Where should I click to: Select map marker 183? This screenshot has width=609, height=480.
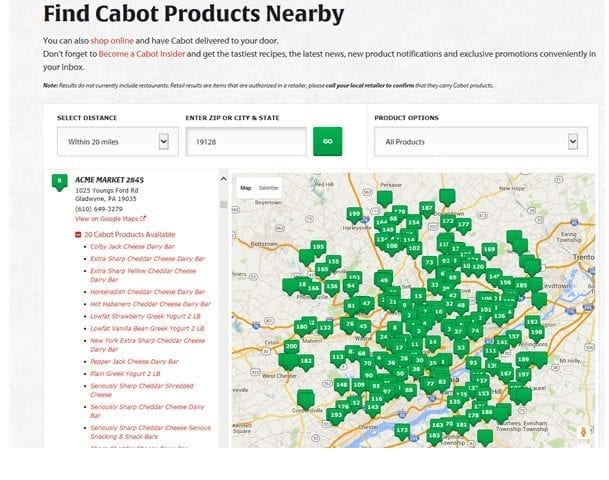(434, 437)
